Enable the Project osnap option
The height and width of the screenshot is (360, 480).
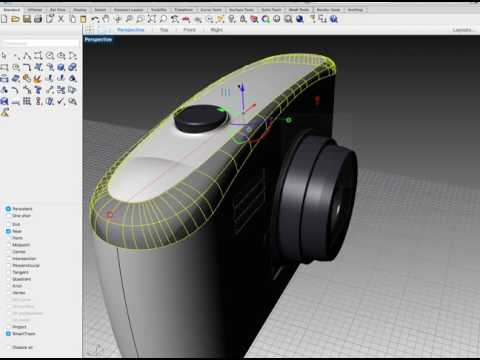tap(8, 327)
